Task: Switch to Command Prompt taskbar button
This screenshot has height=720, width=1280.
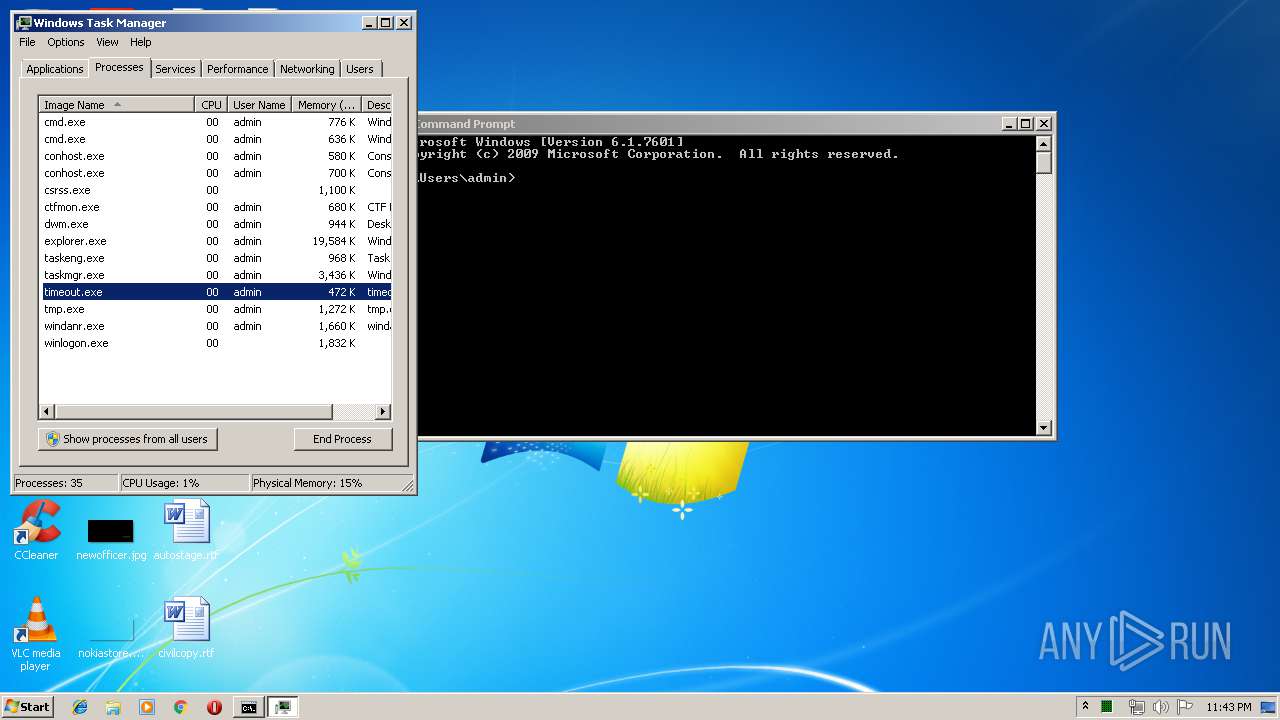Action: (x=248, y=707)
